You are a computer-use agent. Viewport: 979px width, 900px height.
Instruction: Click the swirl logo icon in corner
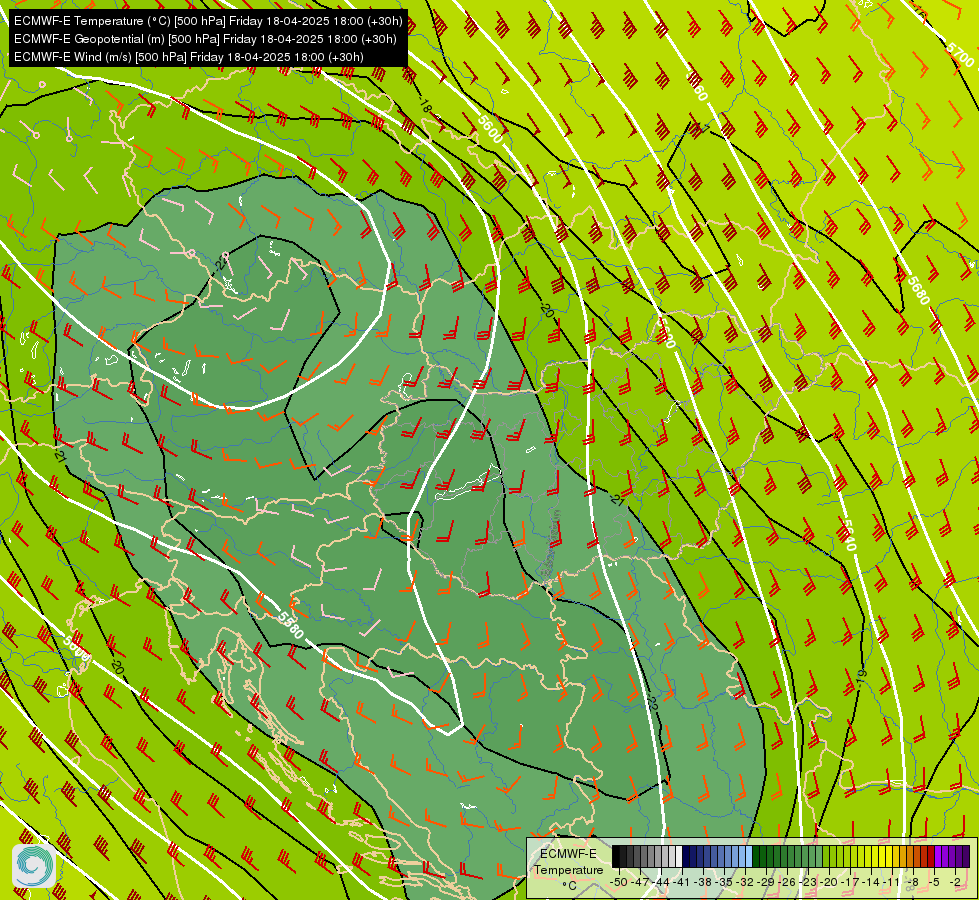point(34,865)
